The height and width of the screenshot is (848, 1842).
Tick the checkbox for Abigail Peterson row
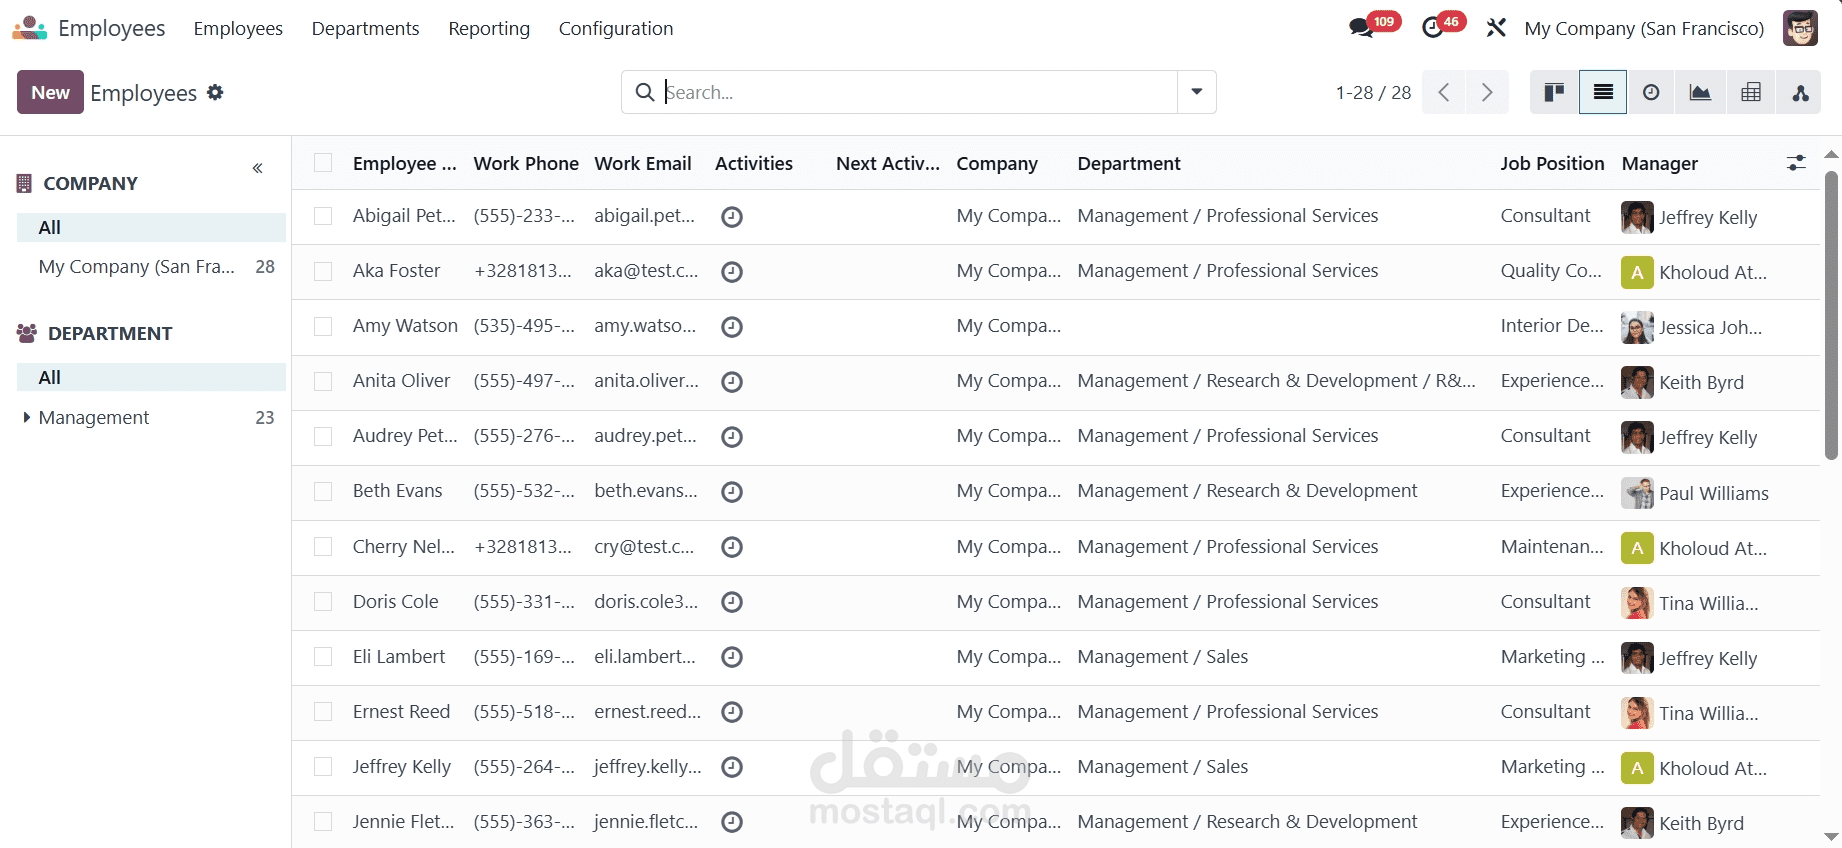point(323,216)
